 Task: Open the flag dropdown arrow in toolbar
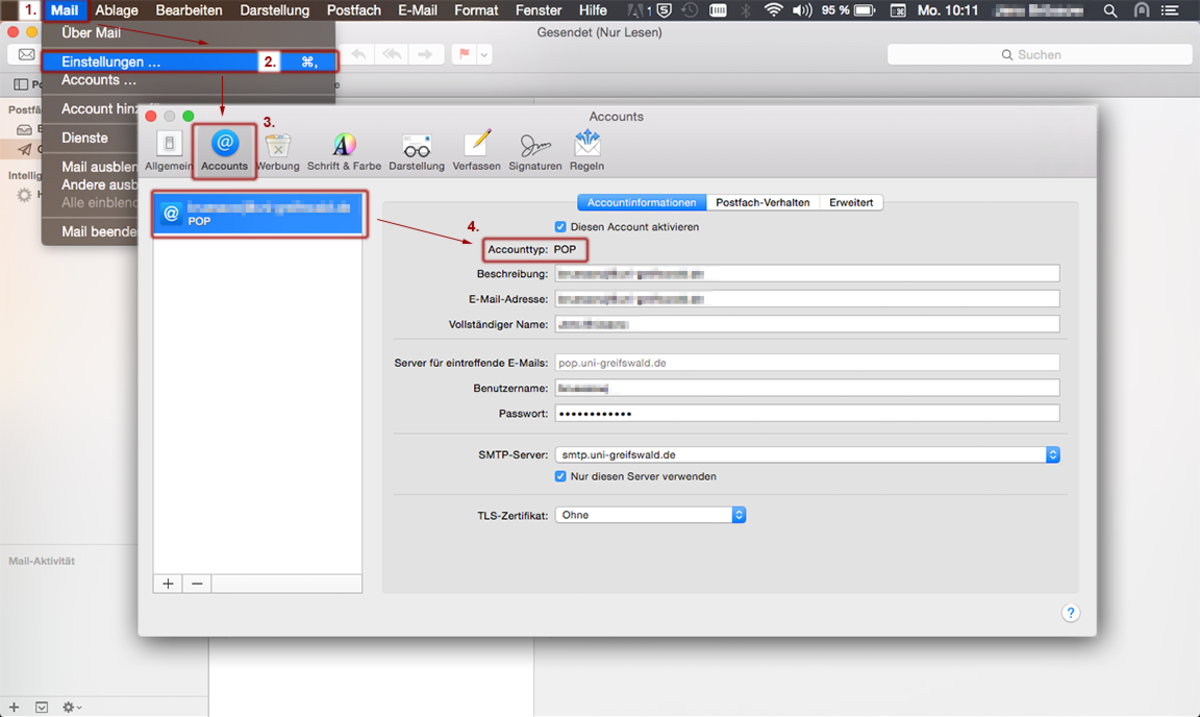click(x=485, y=55)
